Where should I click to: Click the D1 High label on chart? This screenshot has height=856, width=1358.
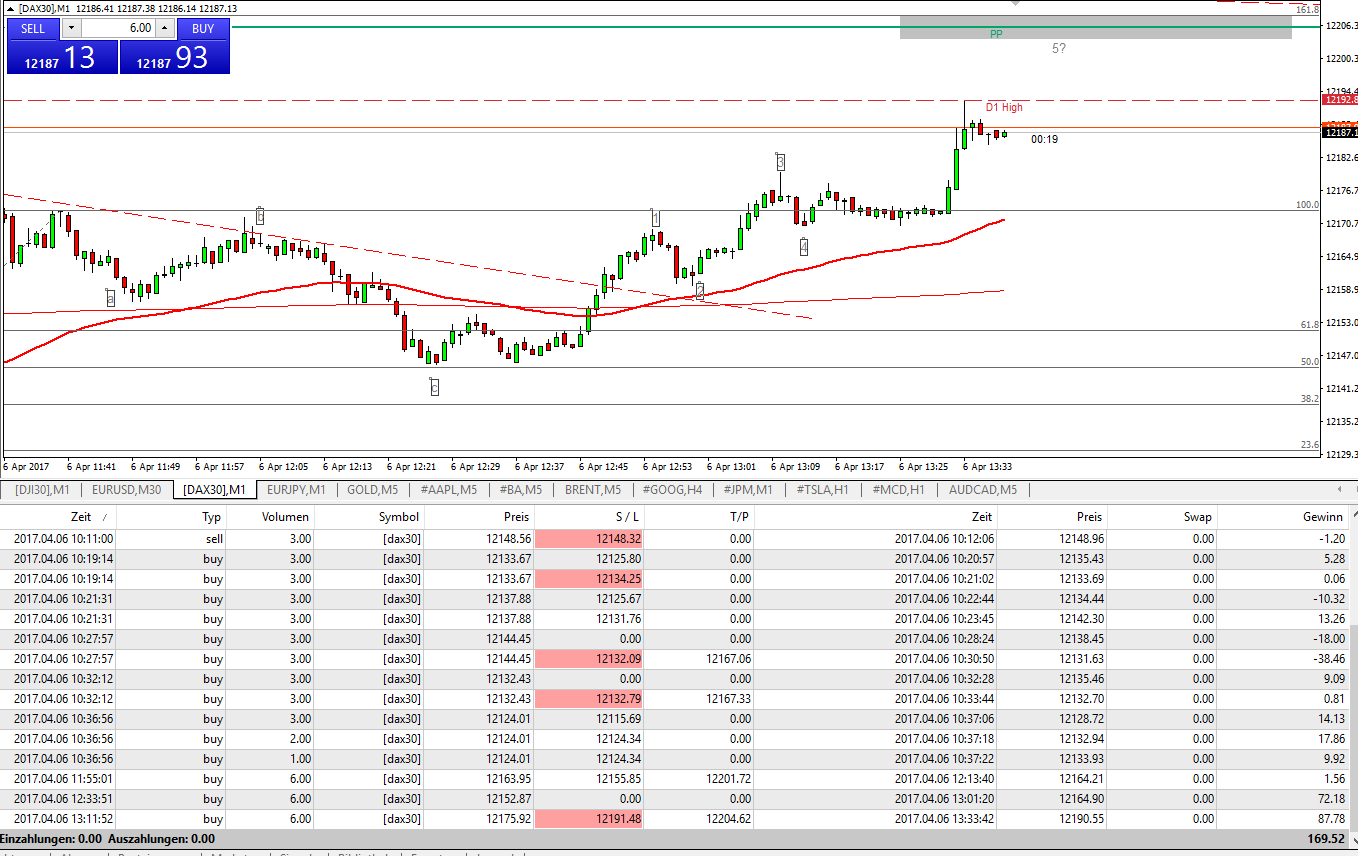tap(1004, 107)
